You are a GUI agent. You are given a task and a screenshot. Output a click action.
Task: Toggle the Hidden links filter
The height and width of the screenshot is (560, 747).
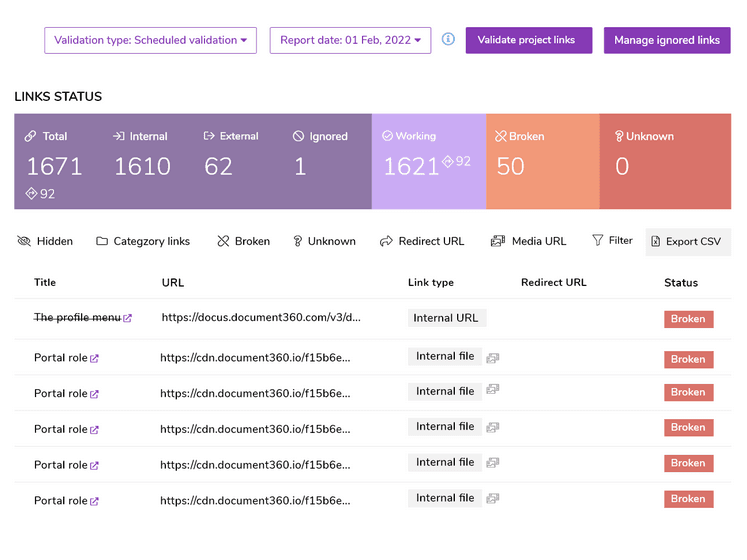click(45, 241)
